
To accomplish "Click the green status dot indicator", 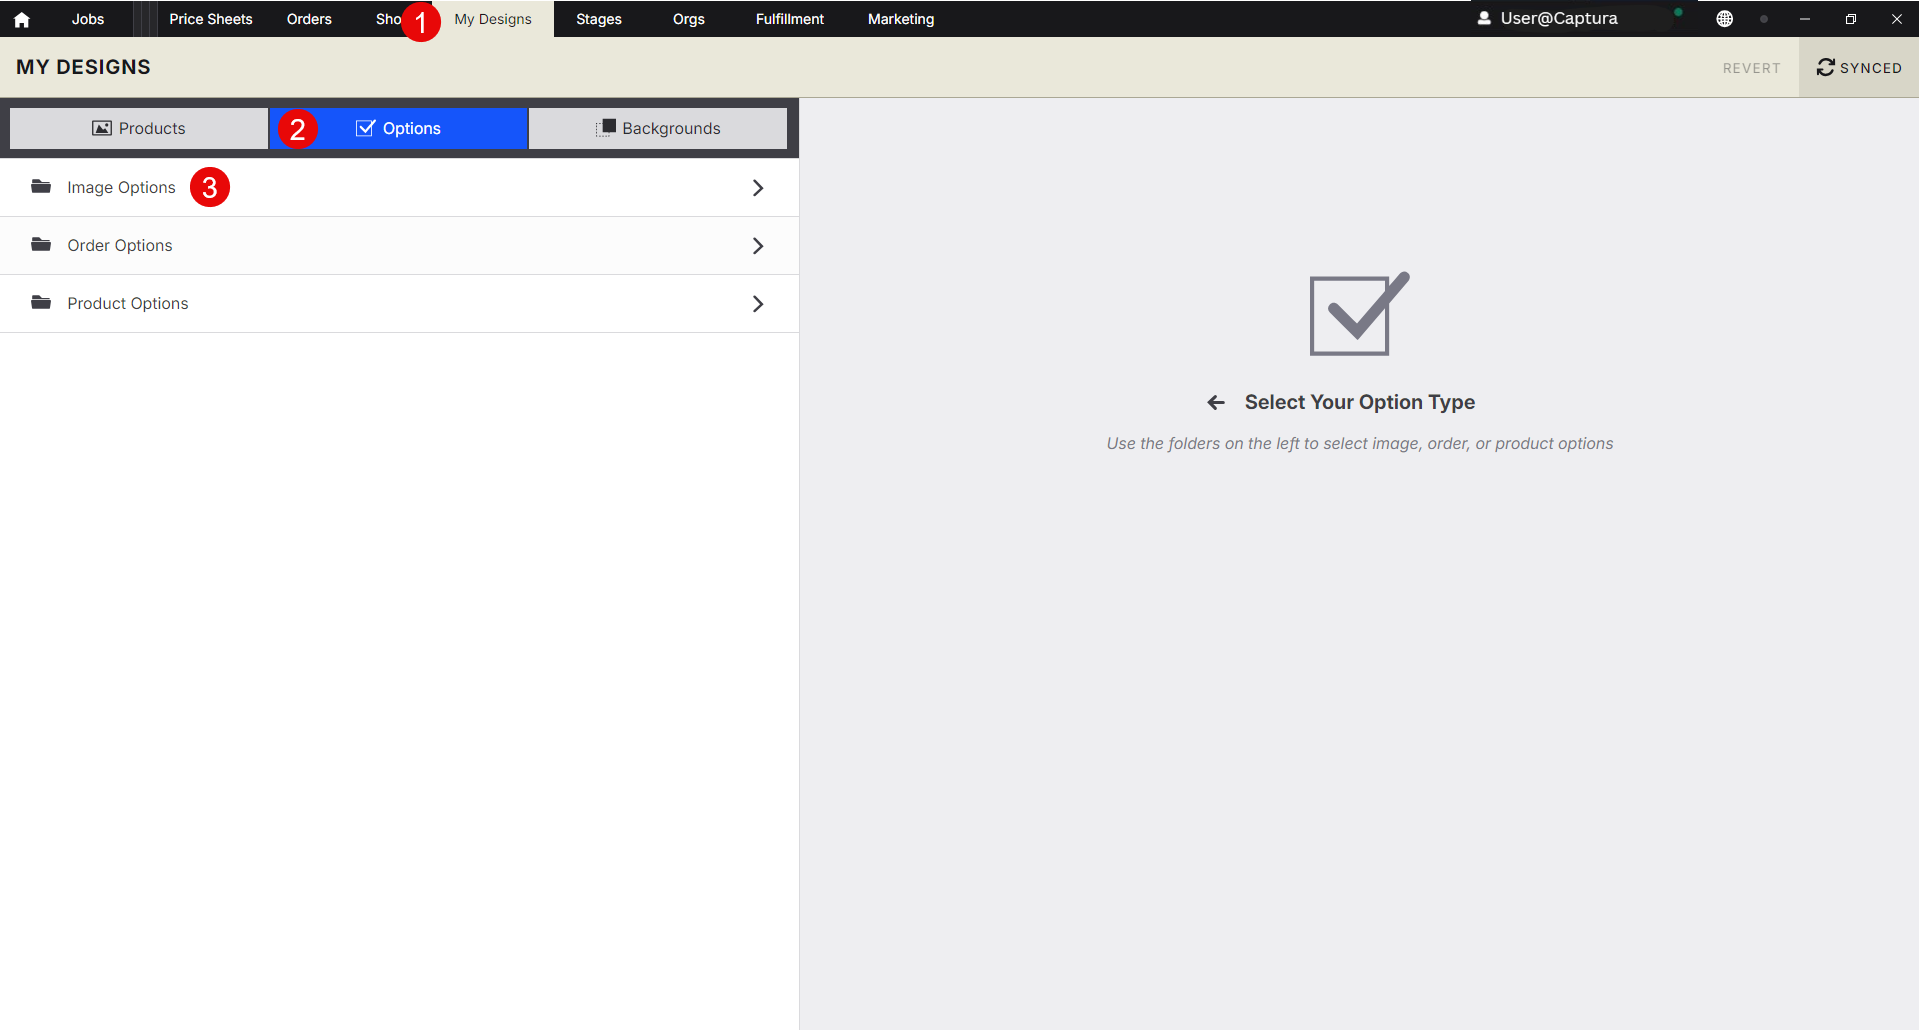I will tap(1678, 12).
